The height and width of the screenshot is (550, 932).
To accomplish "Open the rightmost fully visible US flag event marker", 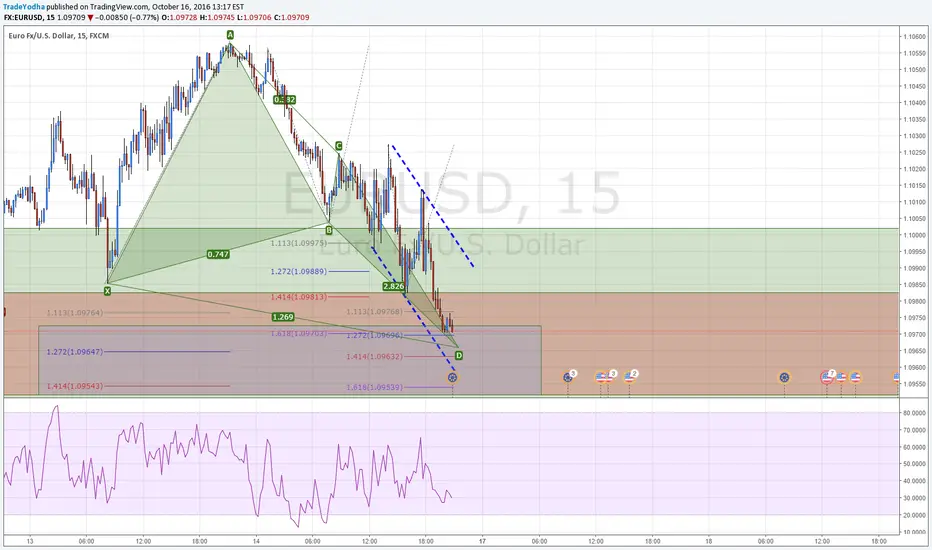I will pyautogui.click(x=855, y=377).
